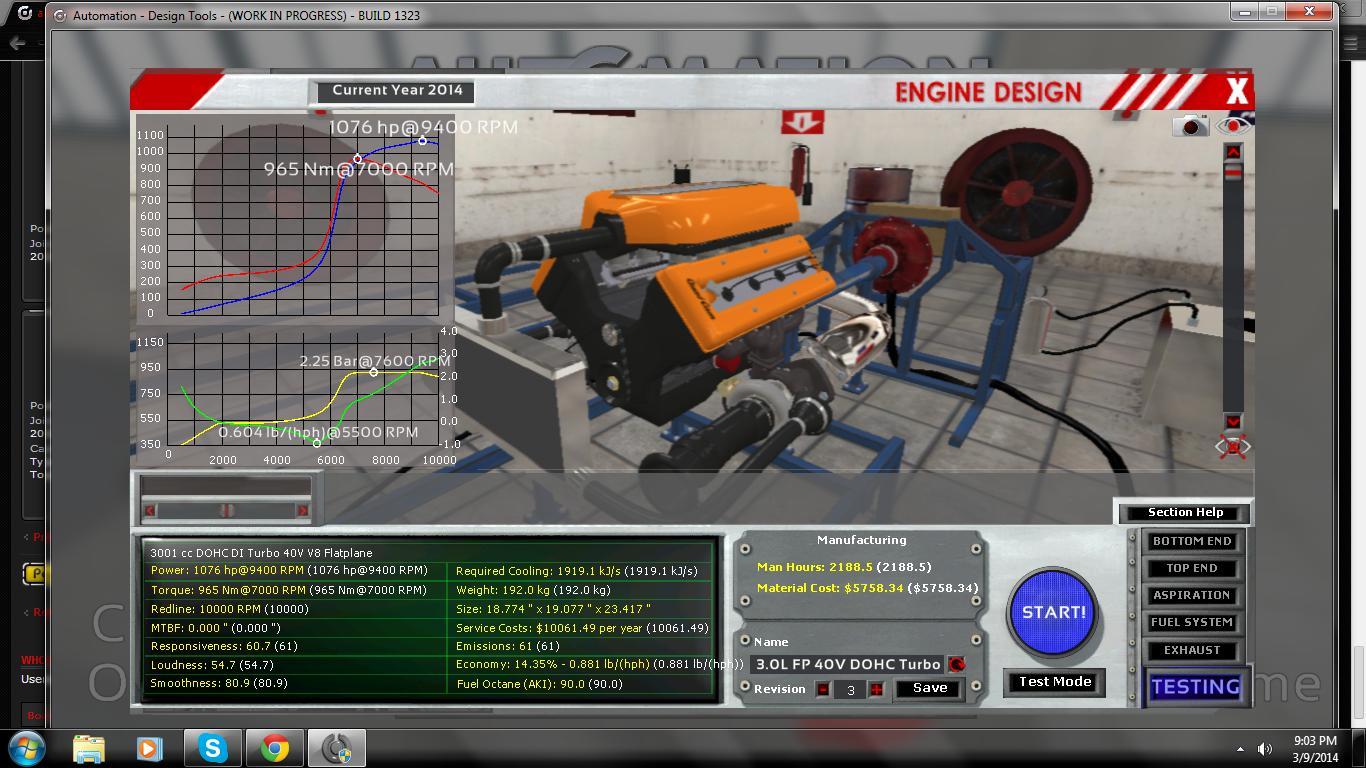Grab the vertical scrollbar red handle
1366x768 pixels.
1233,171
